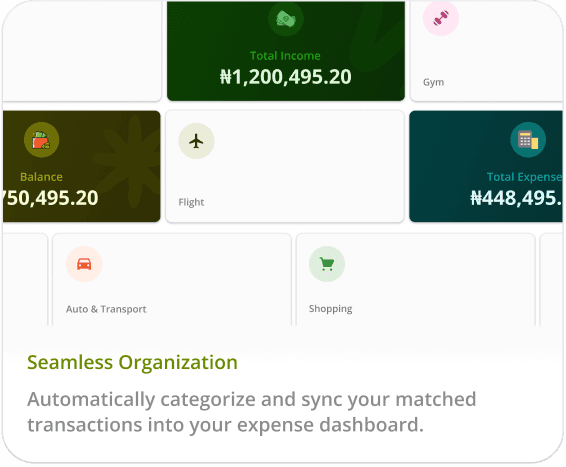Click the Total Expense label text

pyautogui.click(x=524, y=177)
